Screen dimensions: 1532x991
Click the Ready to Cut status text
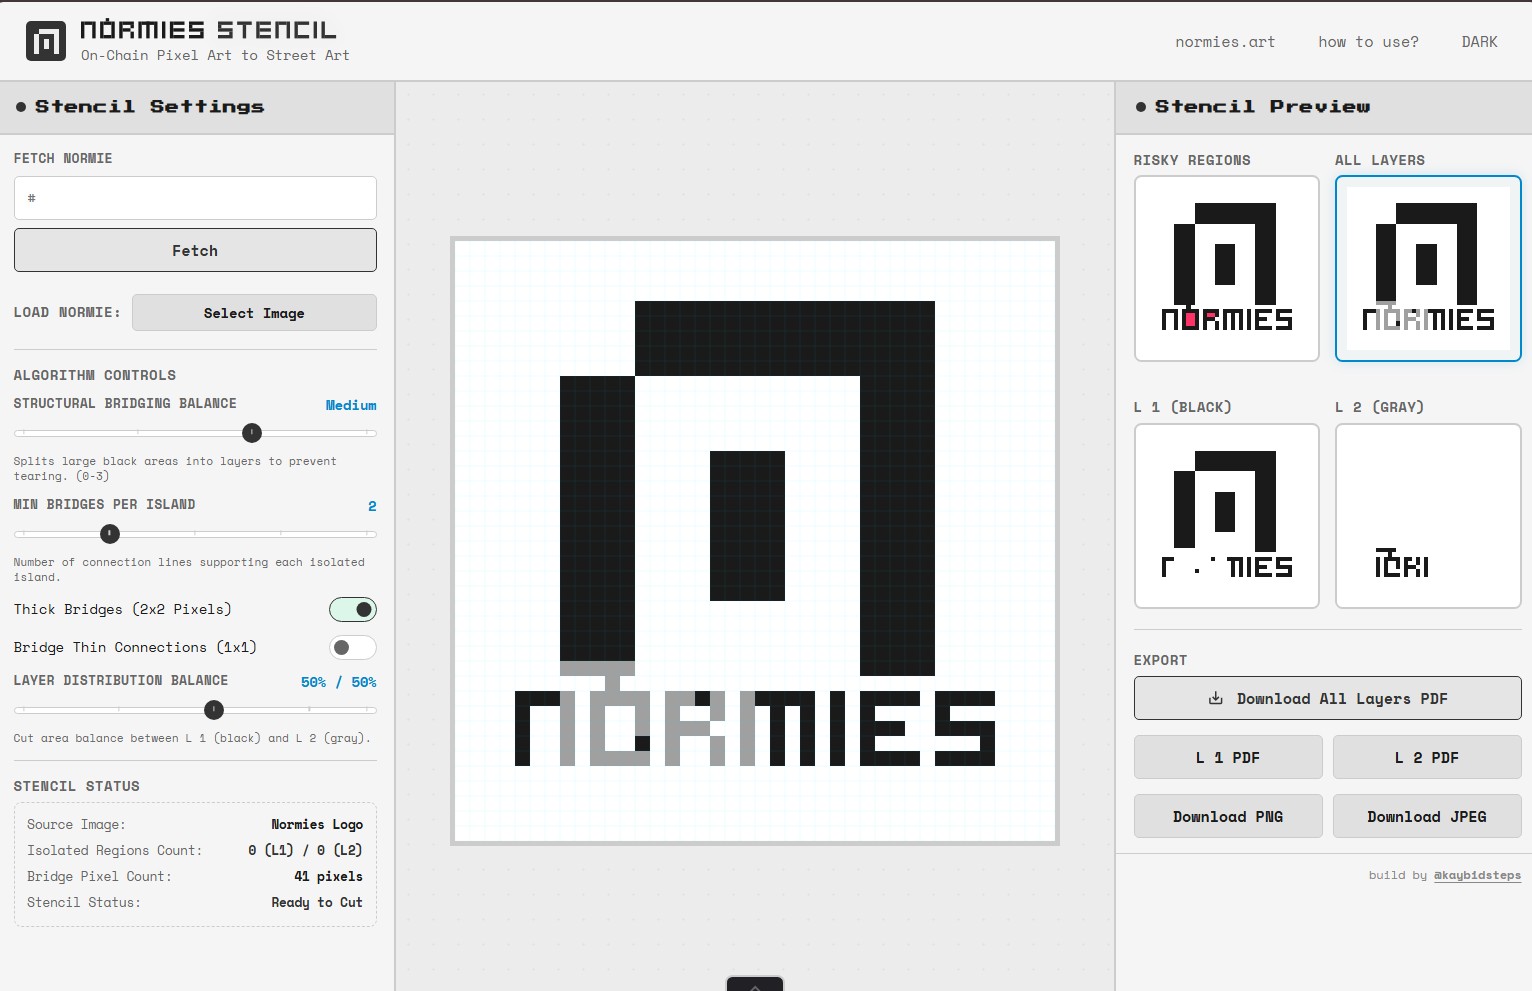pyautogui.click(x=317, y=902)
